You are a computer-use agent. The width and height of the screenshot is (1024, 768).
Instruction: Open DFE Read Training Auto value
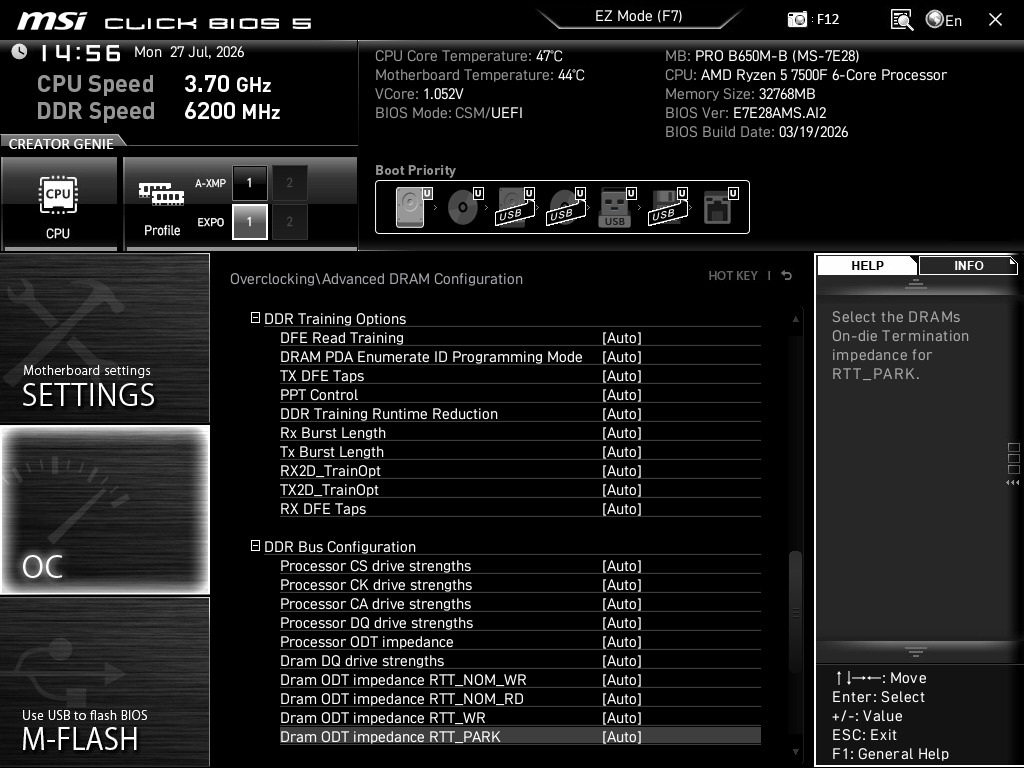click(x=622, y=338)
